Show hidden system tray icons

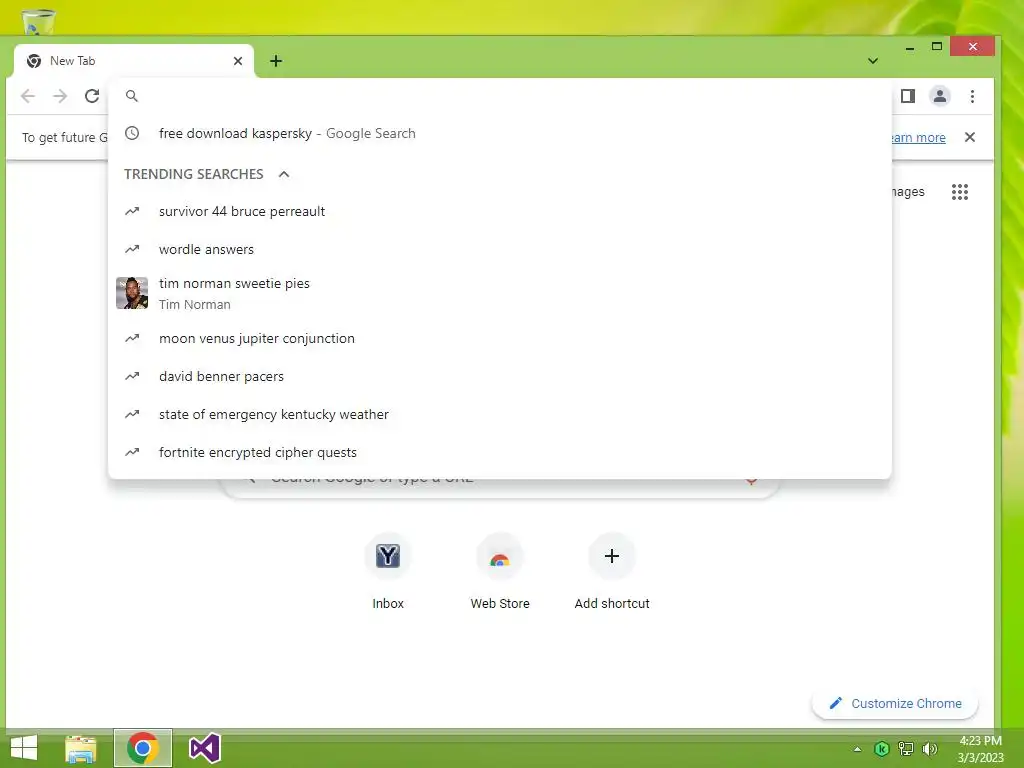857,749
